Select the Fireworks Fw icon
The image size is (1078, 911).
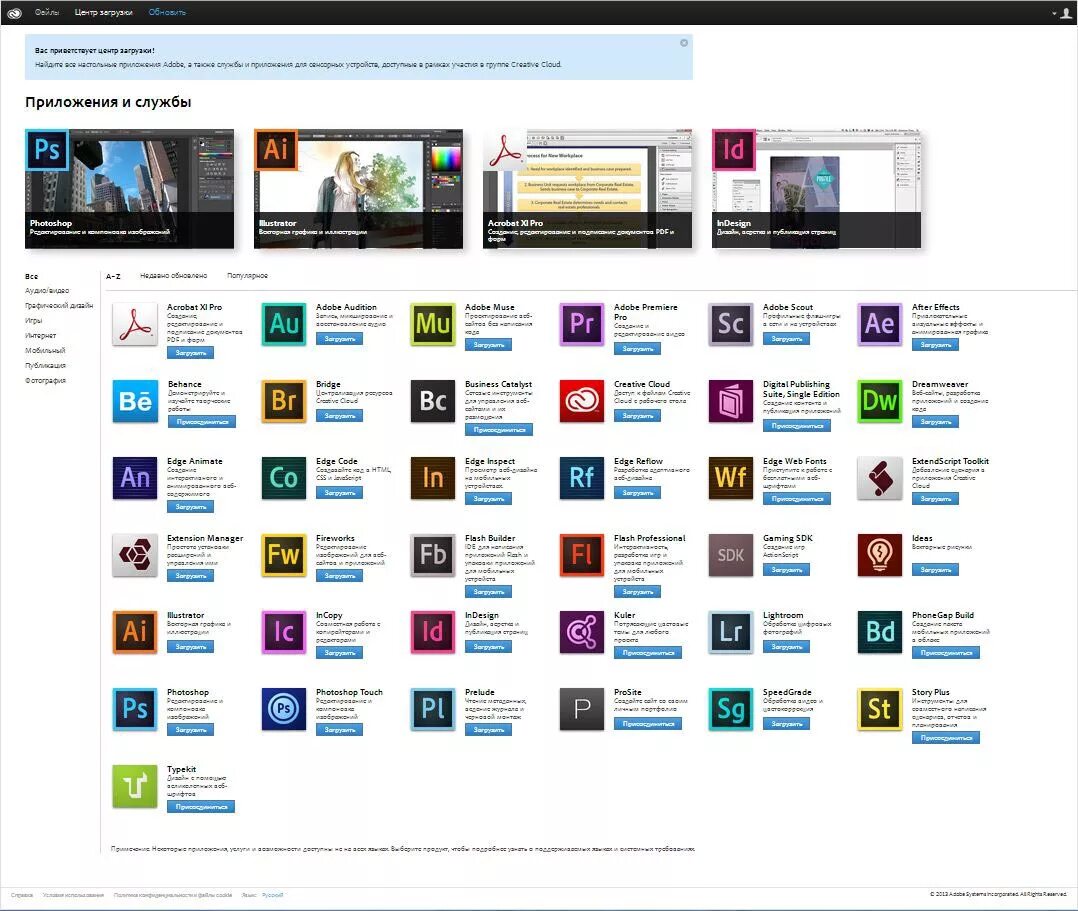tap(284, 555)
